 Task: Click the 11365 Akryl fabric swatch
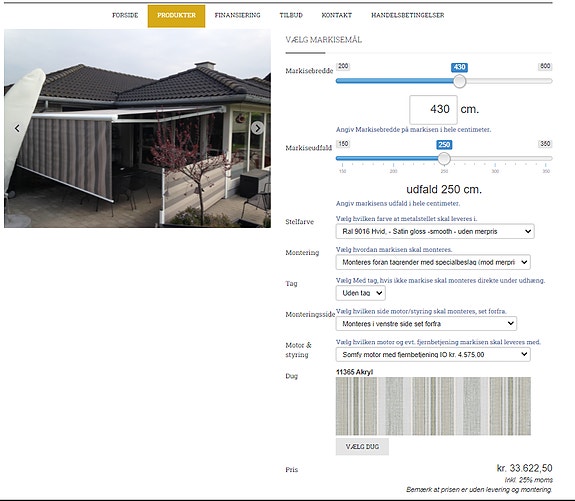click(433, 406)
